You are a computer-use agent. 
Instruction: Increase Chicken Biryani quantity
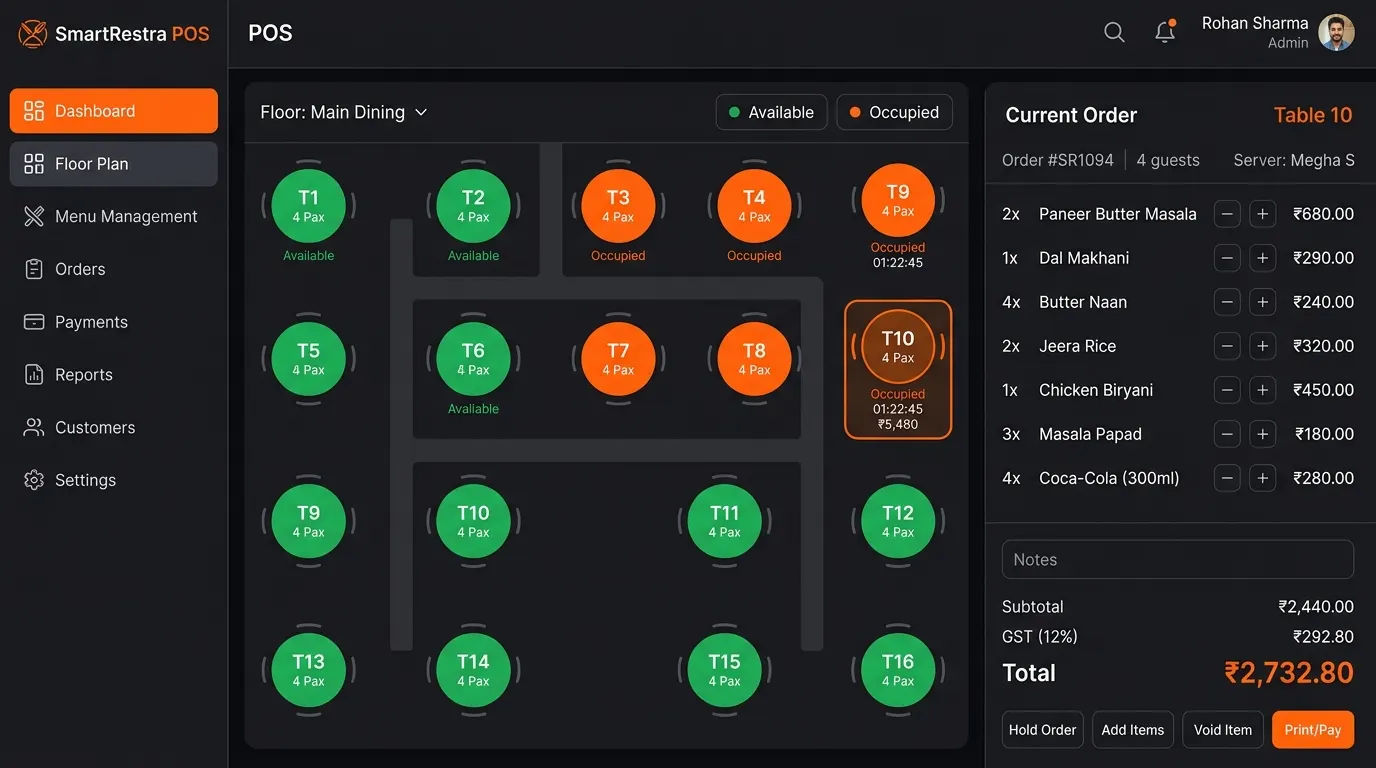coord(1262,390)
